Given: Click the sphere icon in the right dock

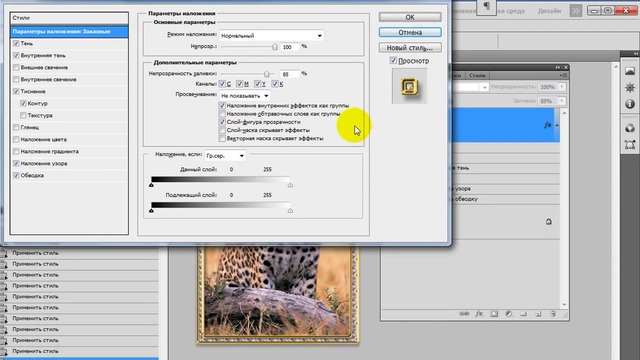Looking at the screenshot, I should (630, 128).
